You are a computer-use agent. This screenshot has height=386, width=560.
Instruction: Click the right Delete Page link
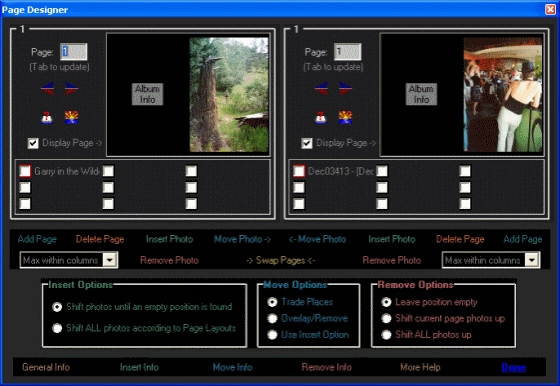click(460, 239)
